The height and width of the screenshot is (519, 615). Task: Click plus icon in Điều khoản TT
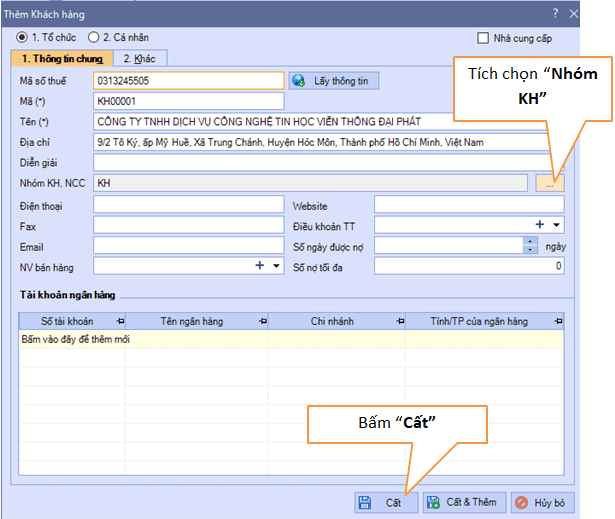[540, 225]
